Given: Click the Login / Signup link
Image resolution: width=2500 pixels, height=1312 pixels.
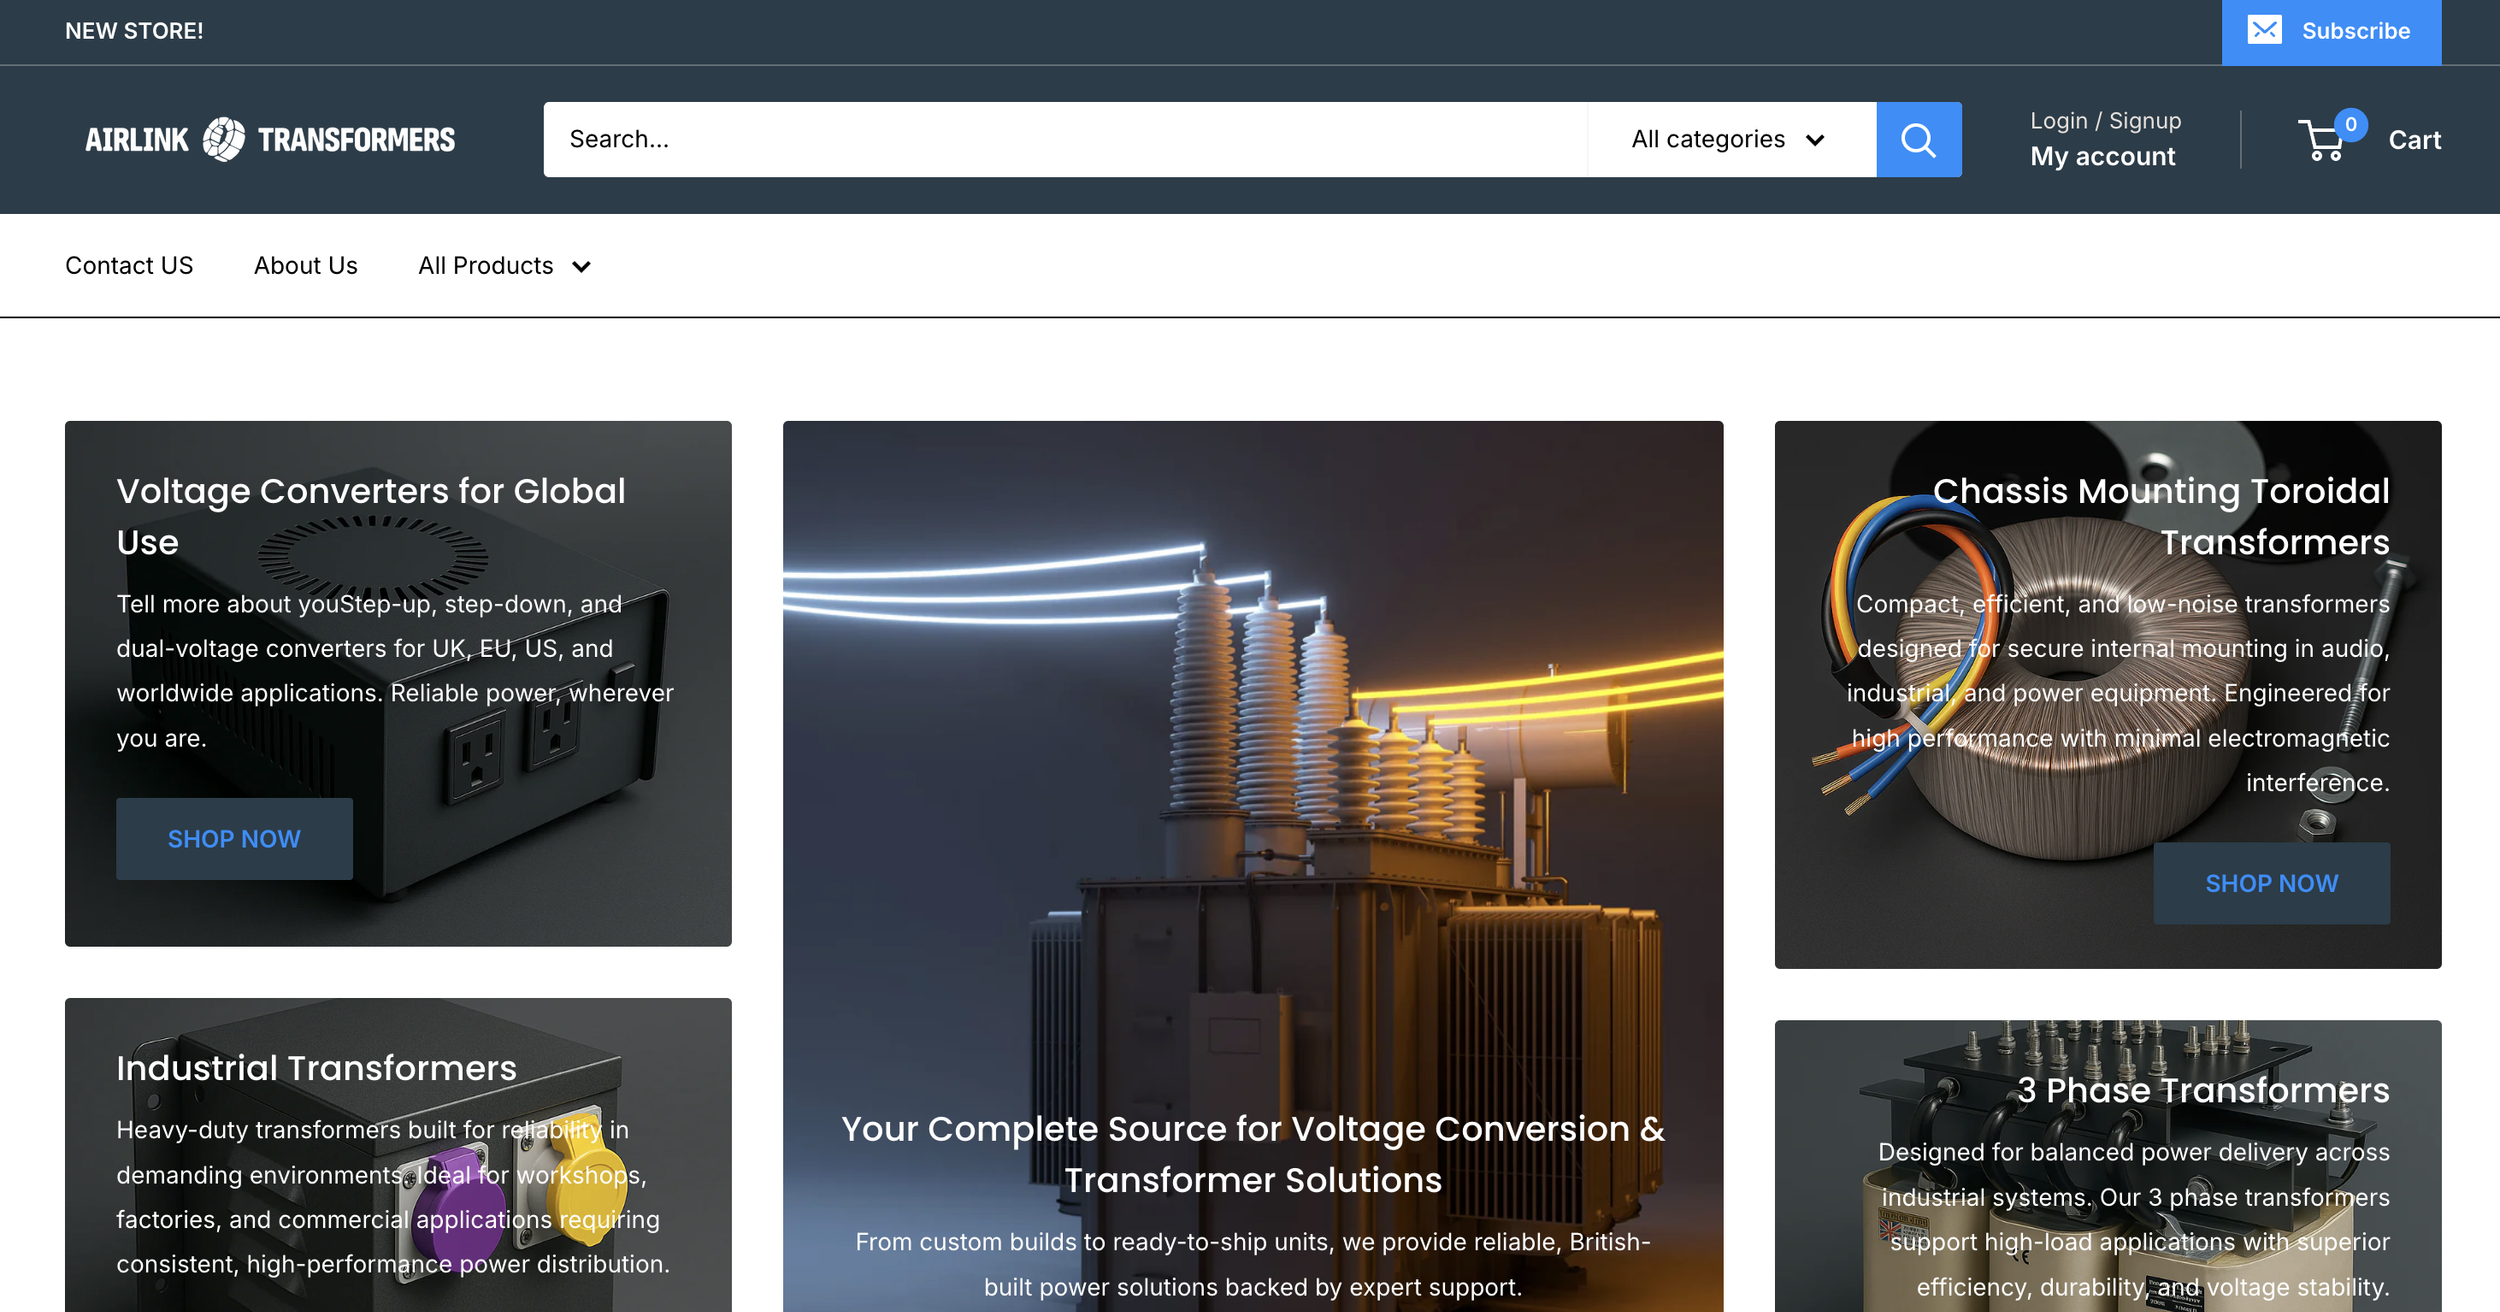Looking at the screenshot, I should (2105, 121).
